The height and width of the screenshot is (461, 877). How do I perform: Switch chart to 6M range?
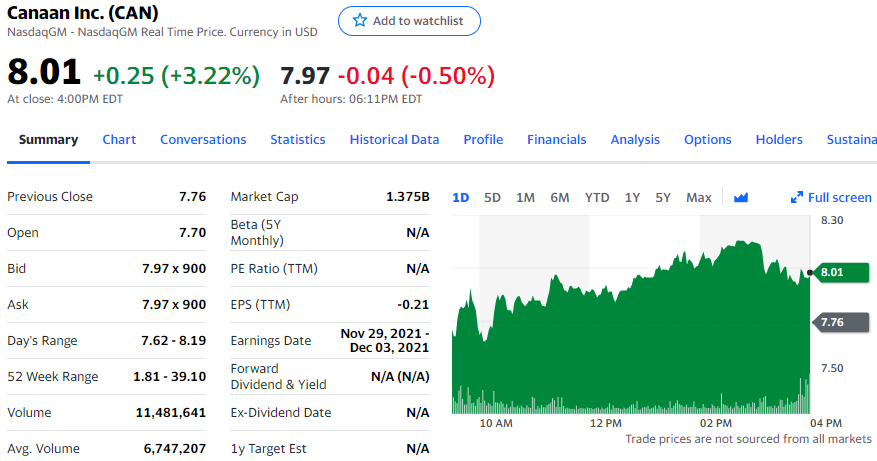(x=559, y=197)
